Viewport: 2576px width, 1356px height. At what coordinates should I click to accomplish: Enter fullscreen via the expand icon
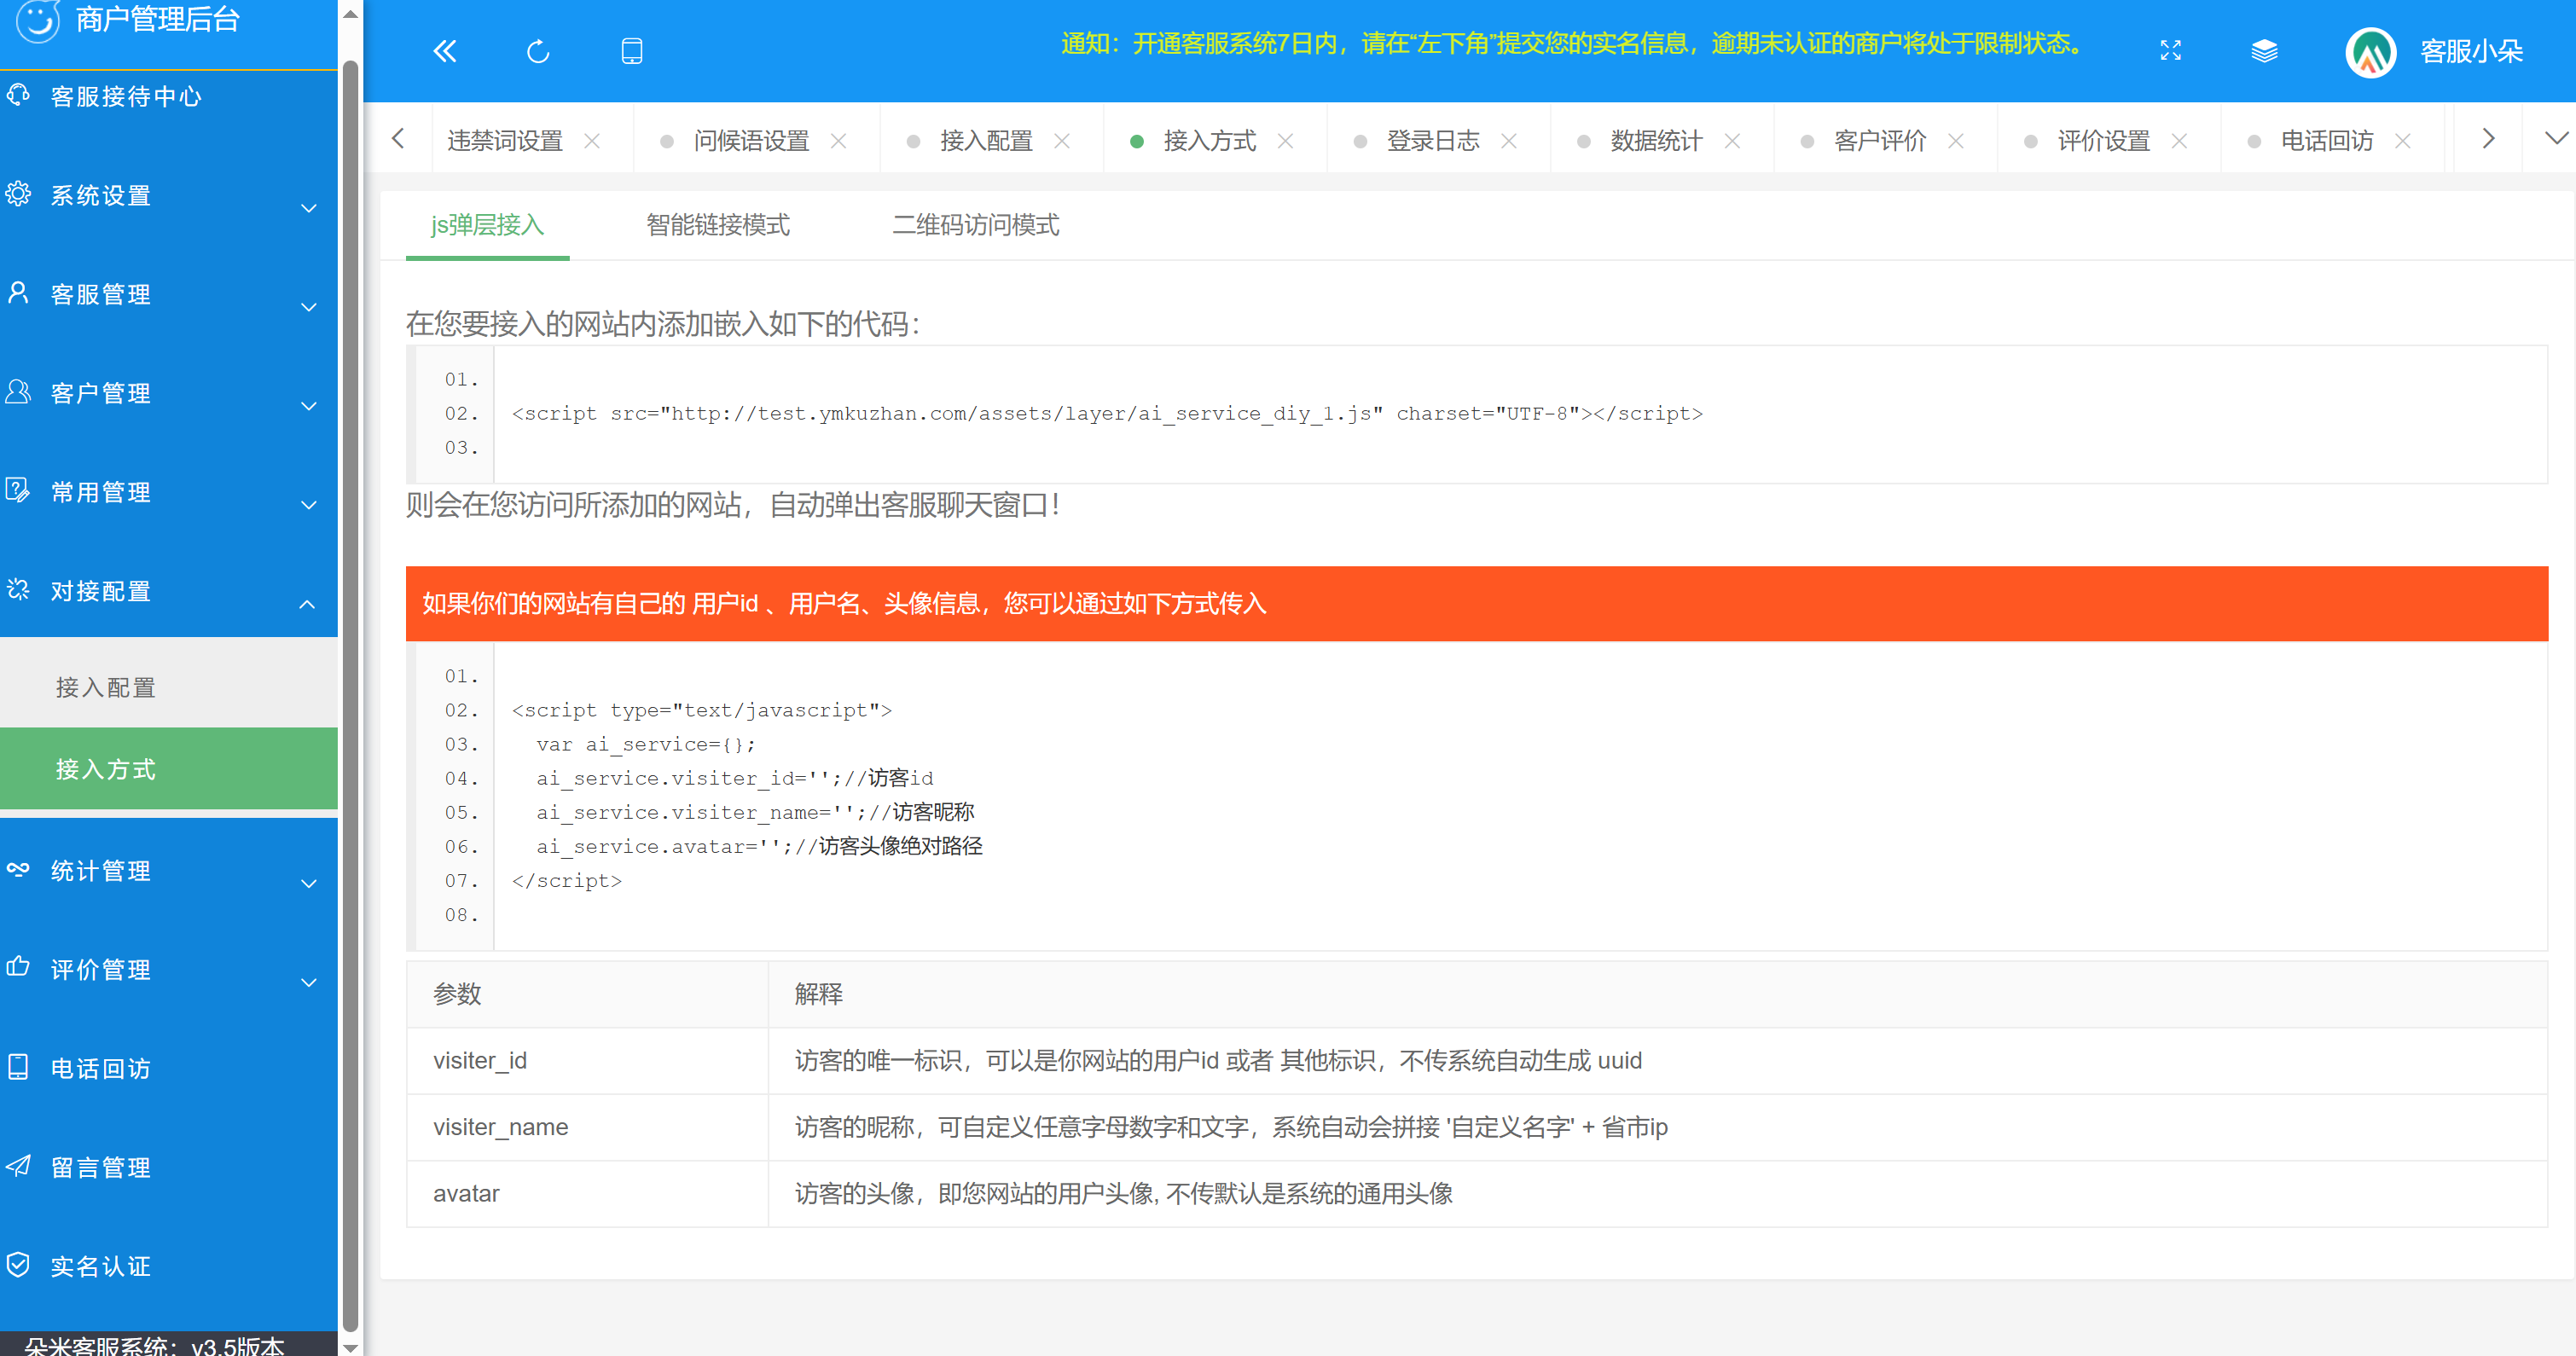click(x=2170, y=50)
